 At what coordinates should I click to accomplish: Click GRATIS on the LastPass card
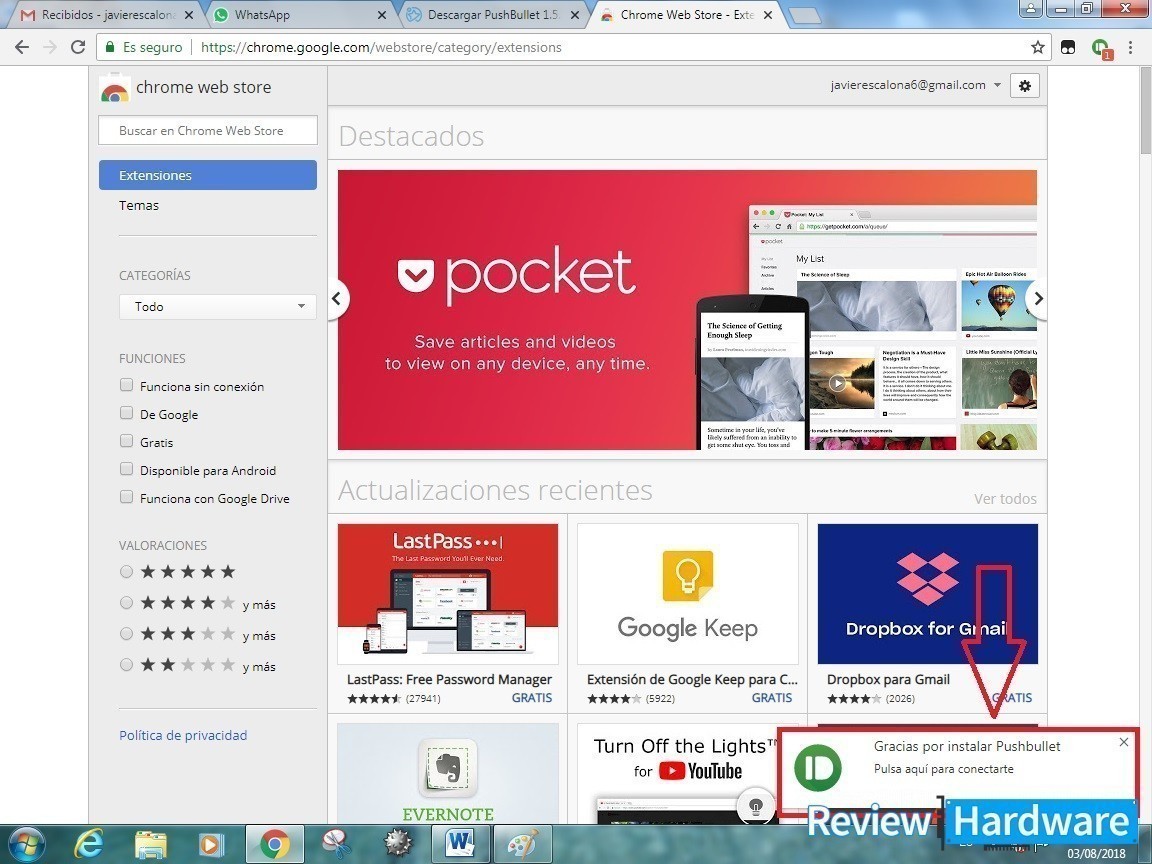tap(532, 698)
